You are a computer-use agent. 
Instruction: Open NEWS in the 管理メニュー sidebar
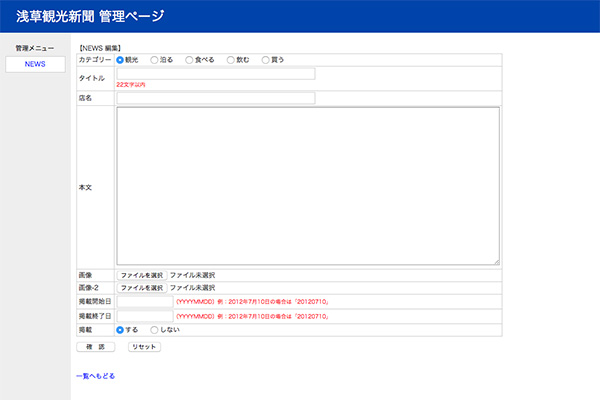pyautogui.click(x=35, y=64)
